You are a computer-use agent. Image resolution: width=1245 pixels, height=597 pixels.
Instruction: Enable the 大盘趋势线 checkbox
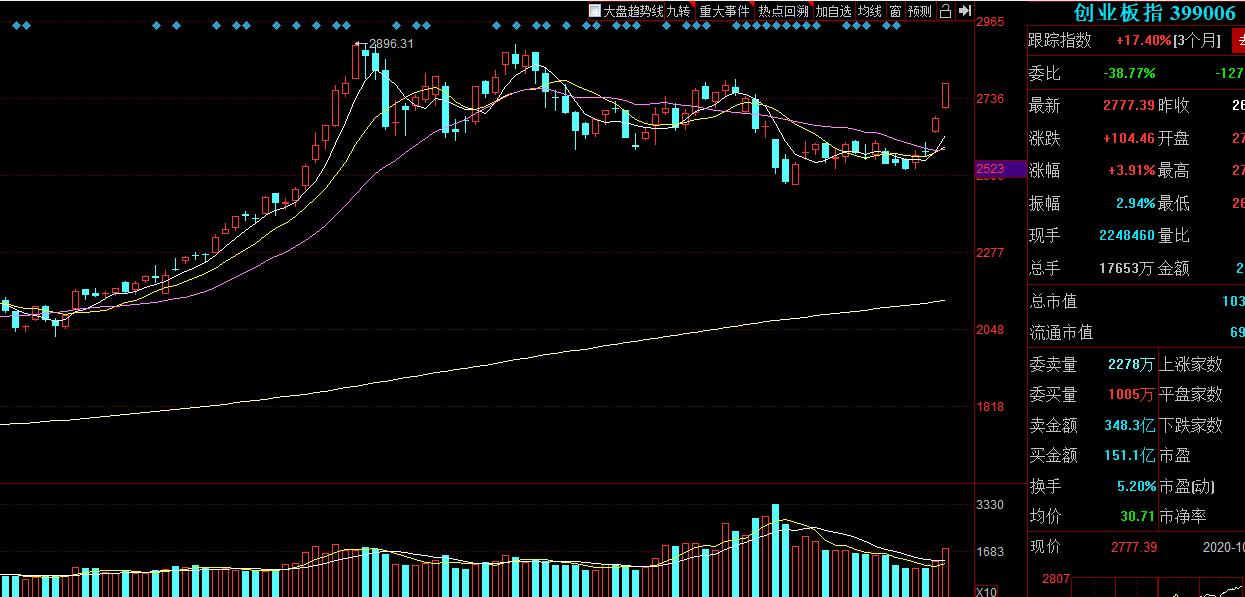point(595,11)
